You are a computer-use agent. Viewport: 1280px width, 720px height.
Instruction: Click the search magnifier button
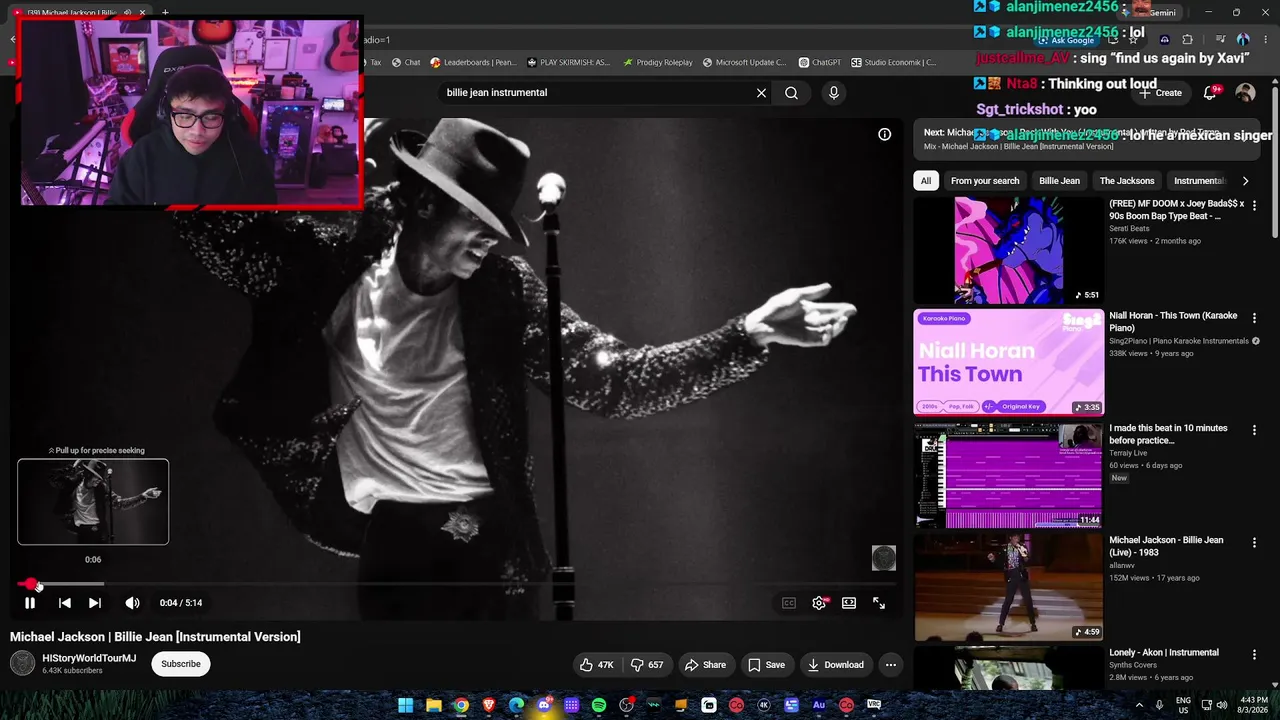coord(791,93)
